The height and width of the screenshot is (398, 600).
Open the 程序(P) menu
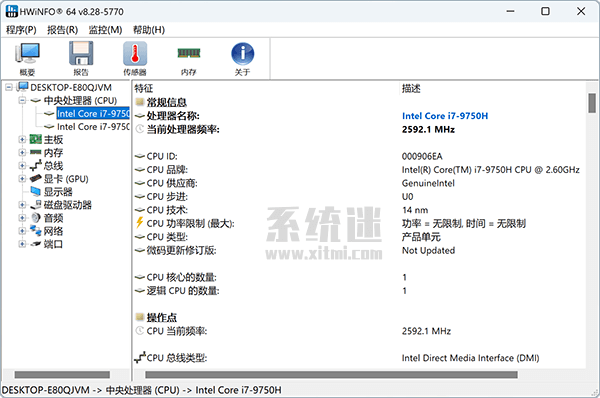click(21, 30)
